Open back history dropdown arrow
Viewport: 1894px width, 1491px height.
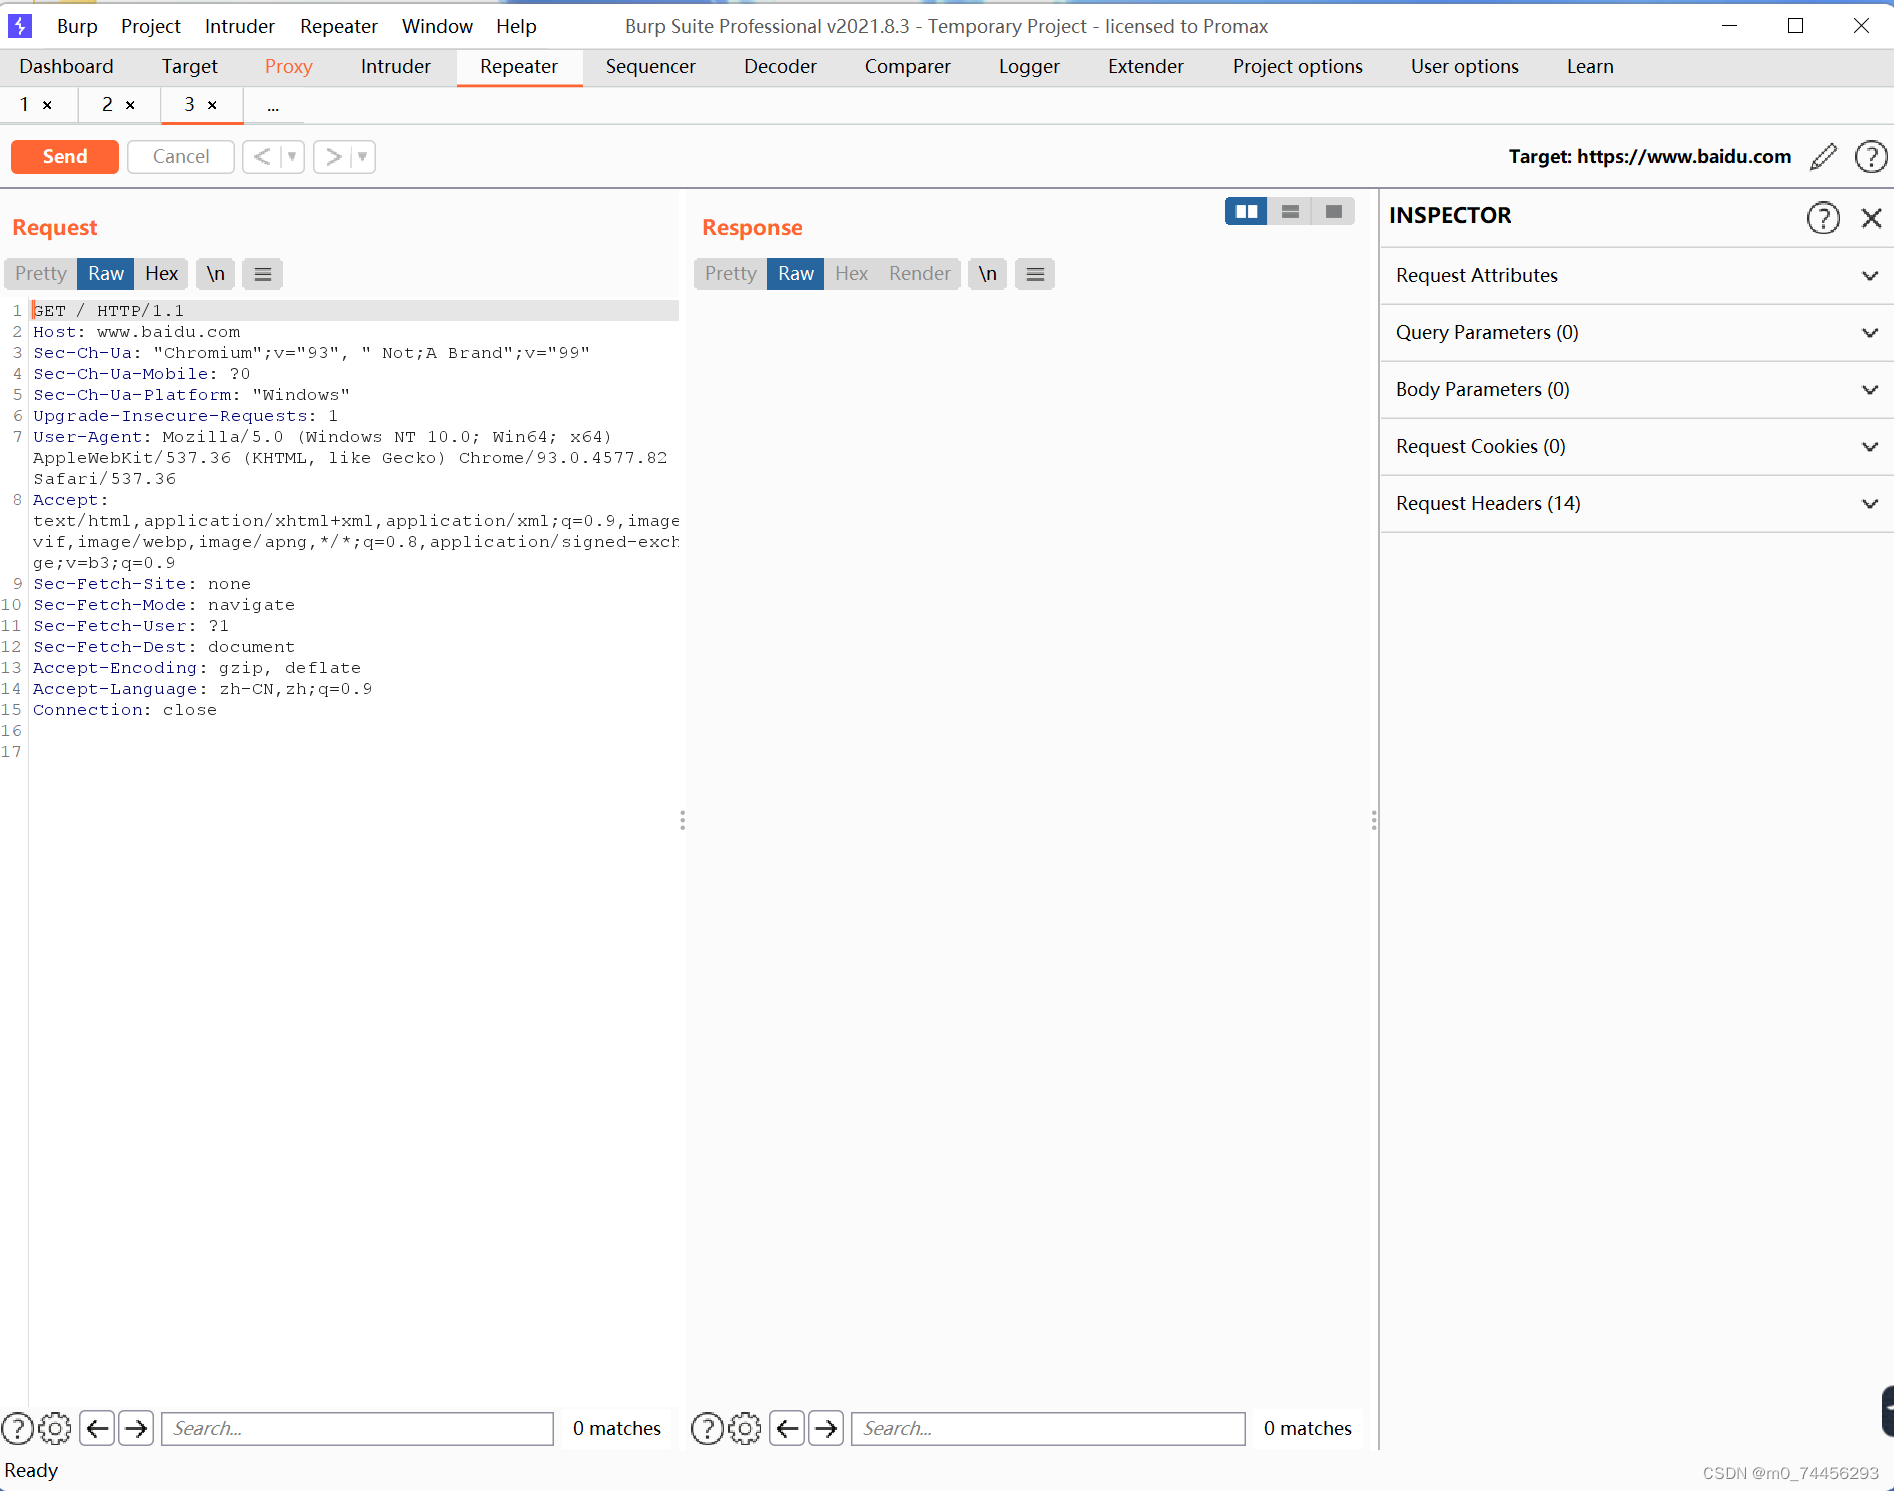click(292, 156)
